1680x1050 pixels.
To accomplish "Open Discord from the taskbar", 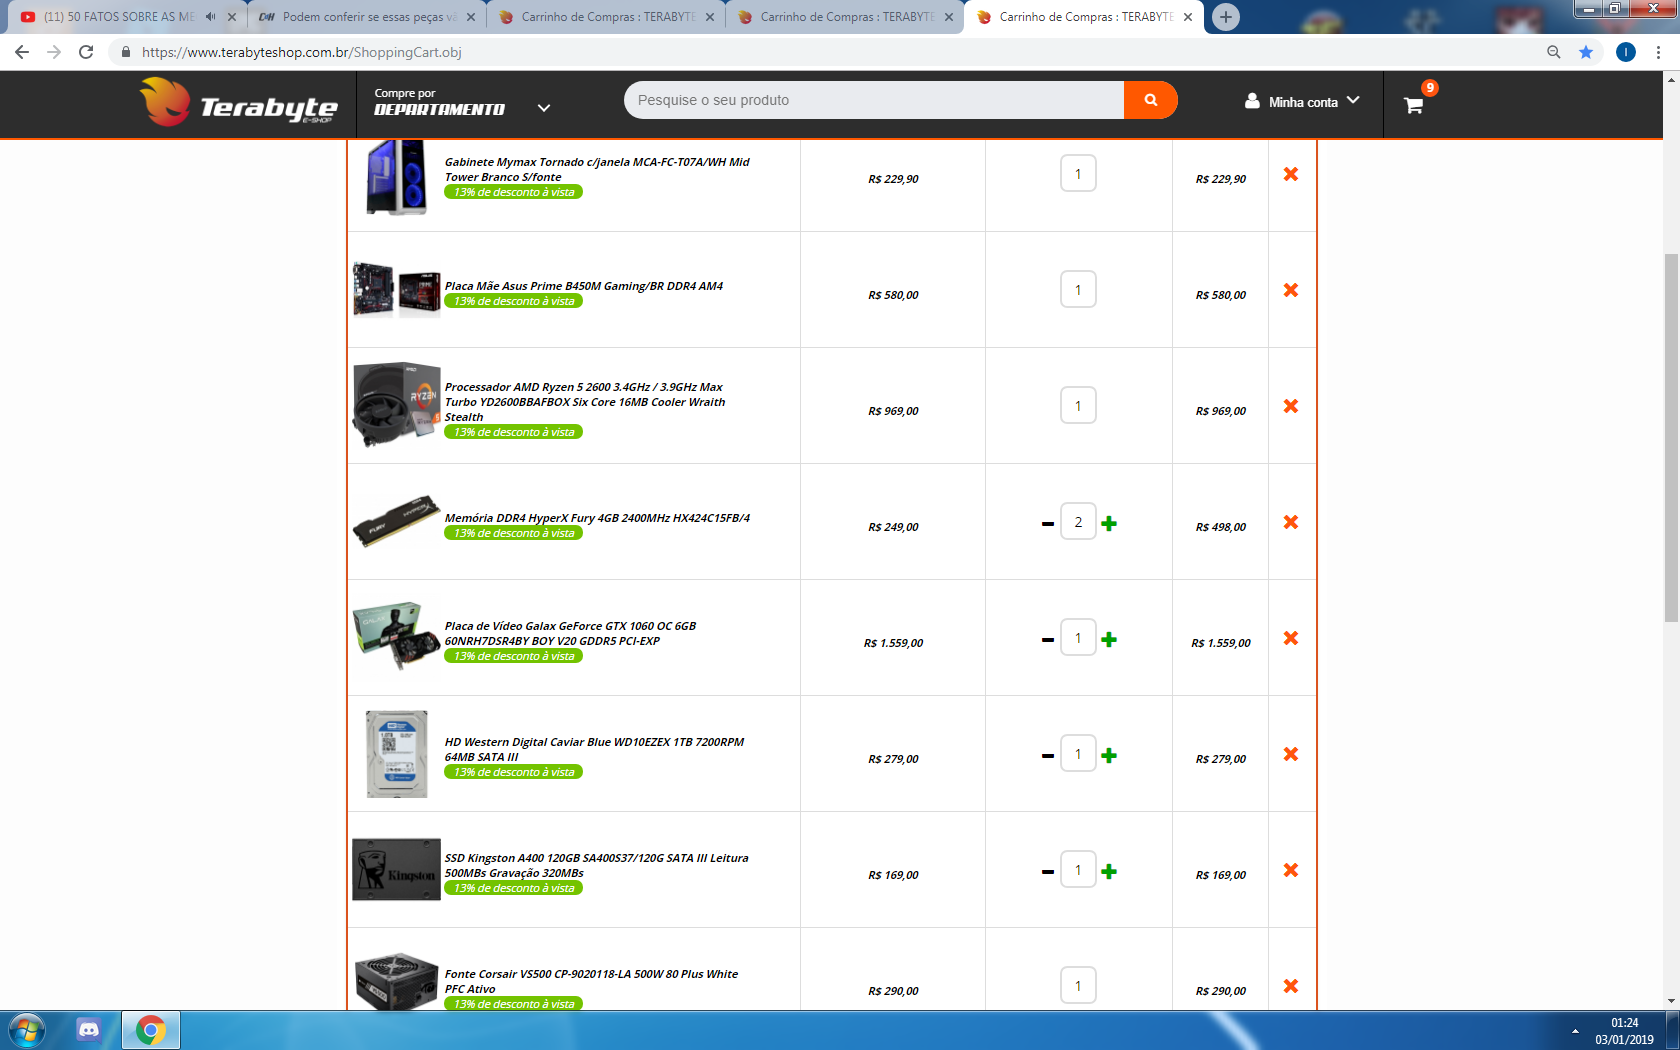I will click(x=89, y=1030).
